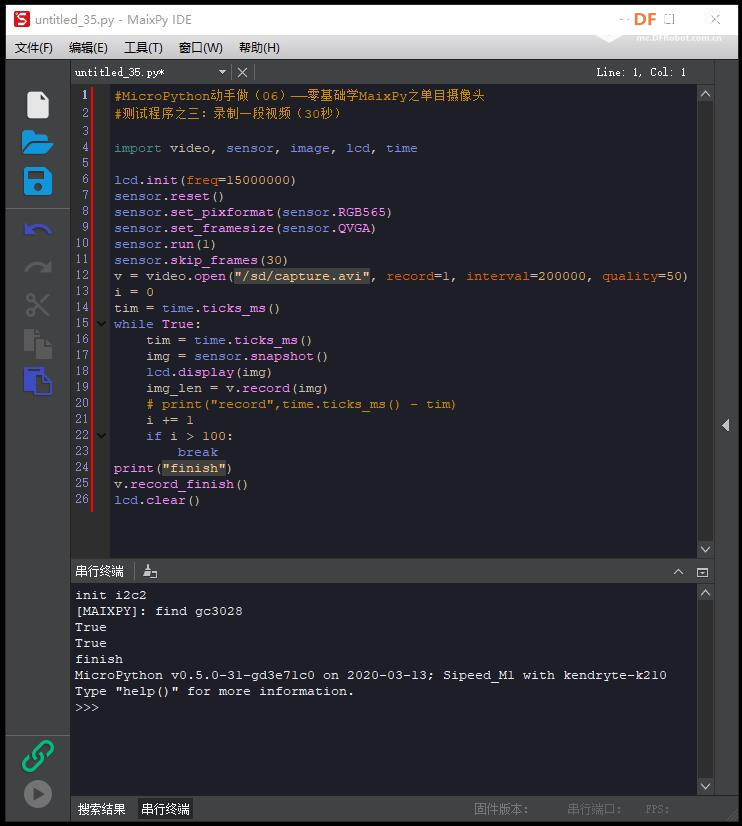Close the untitled_35.py document
The image size is (742, 826).
[242, 72]
